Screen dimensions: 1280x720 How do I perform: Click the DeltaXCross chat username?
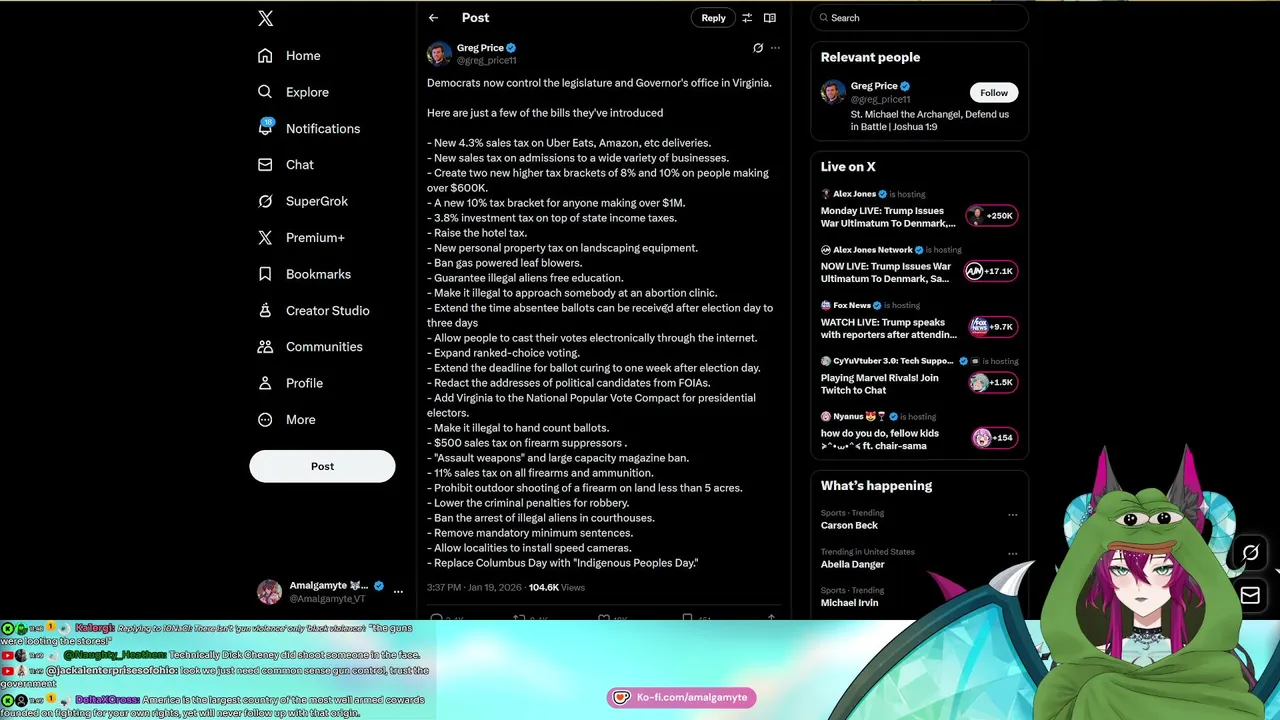pos(107,700)
